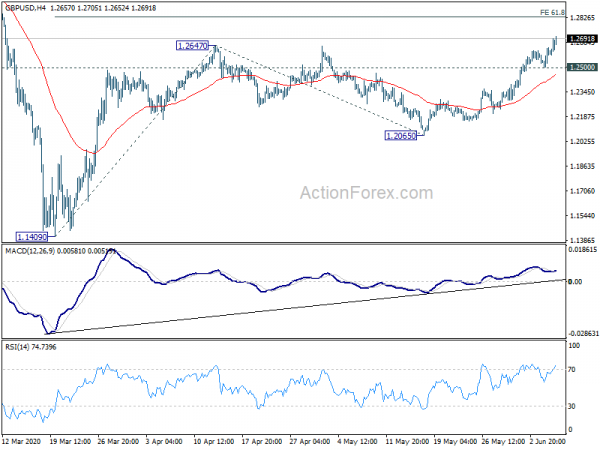
Task: Click the 1.23450 price axis value
Action: (x=582, y=92)
